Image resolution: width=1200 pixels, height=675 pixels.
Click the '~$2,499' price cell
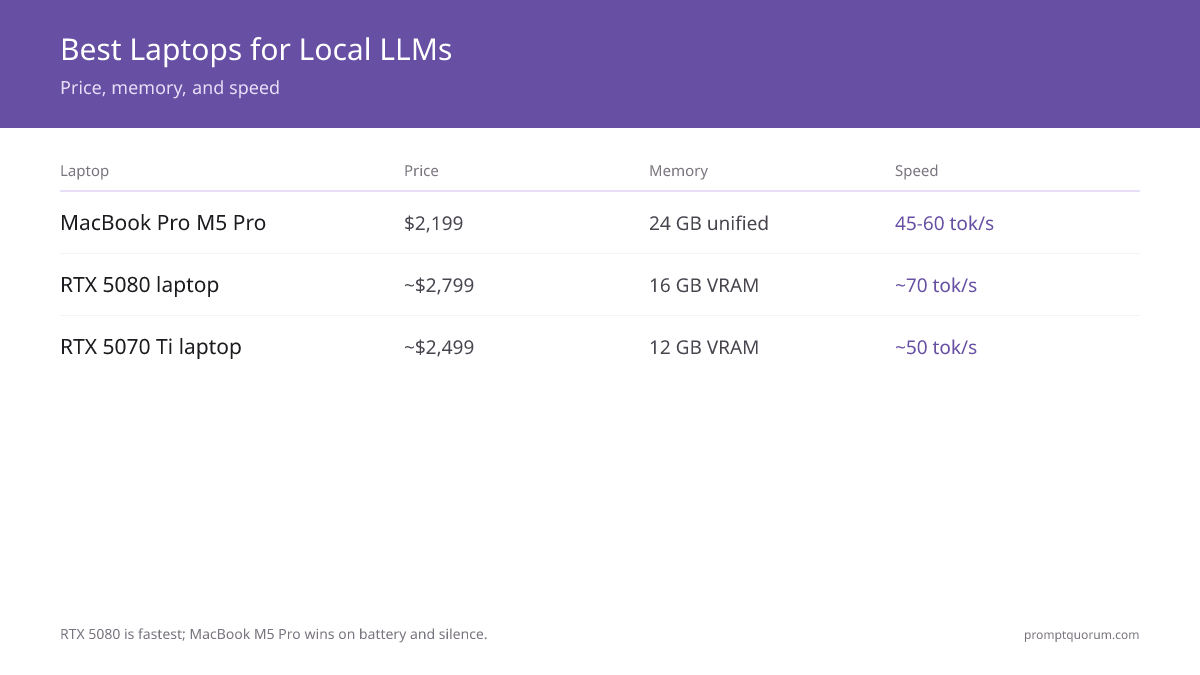(439, 348)
